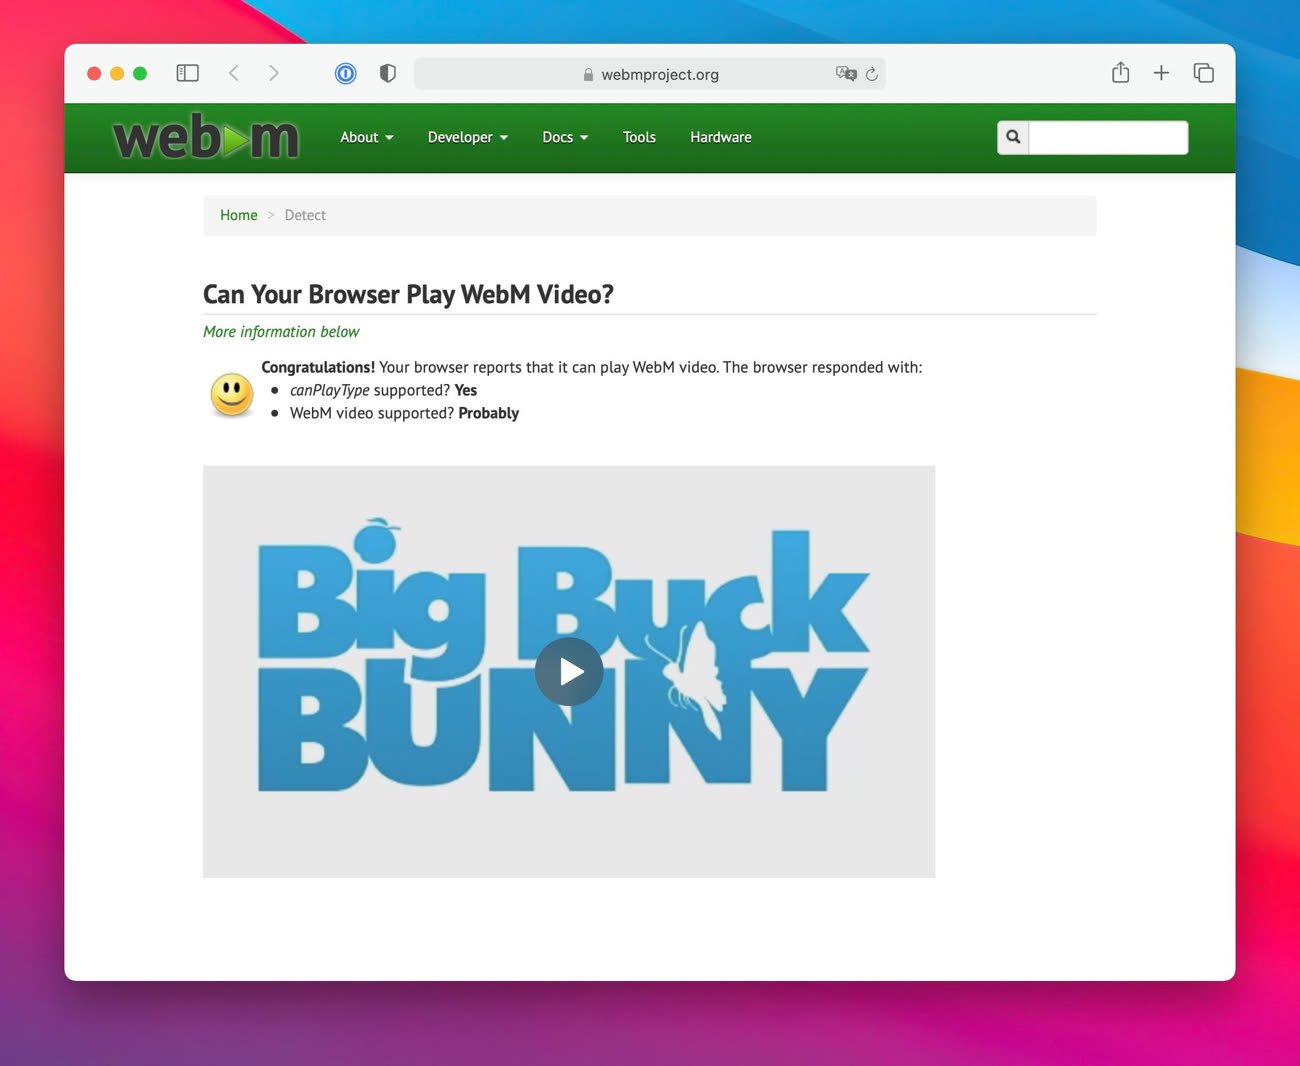Focus the site search input field
The image size is (1300, 1066).
click(x=1108, y=137)
